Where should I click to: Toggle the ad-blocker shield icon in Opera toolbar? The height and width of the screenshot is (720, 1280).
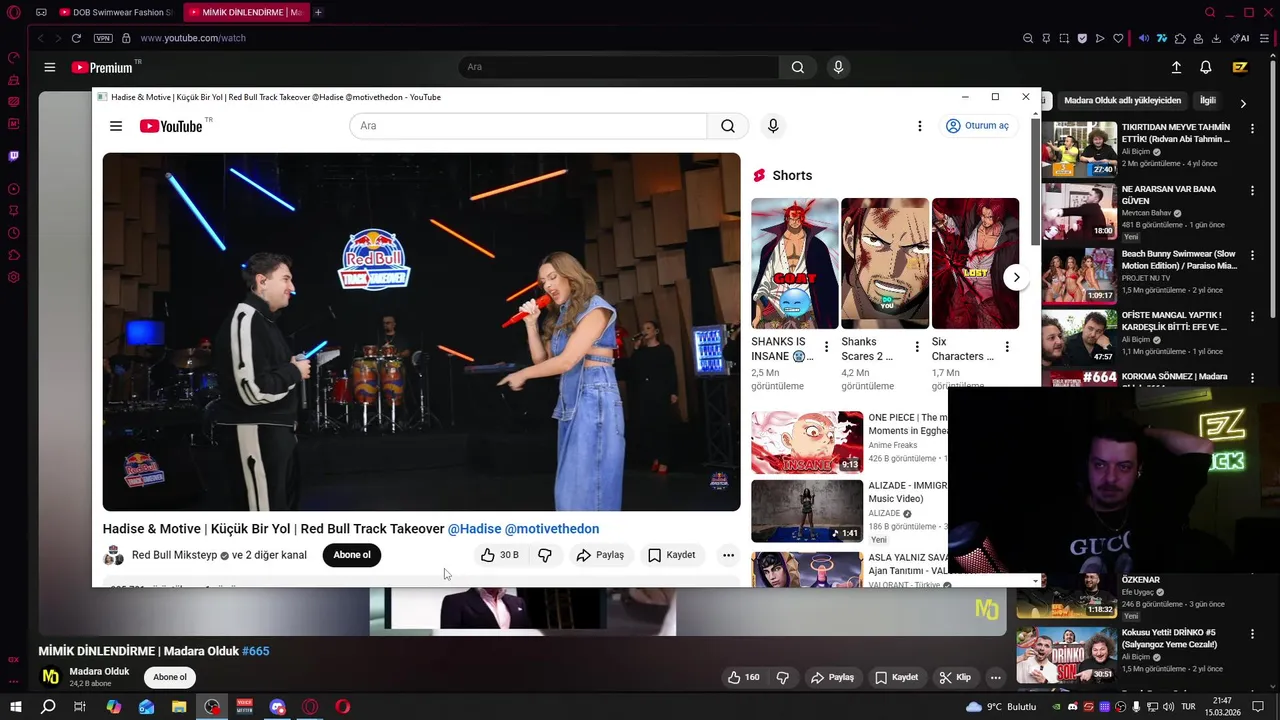pyautogui.click(x=1082, y=38)
